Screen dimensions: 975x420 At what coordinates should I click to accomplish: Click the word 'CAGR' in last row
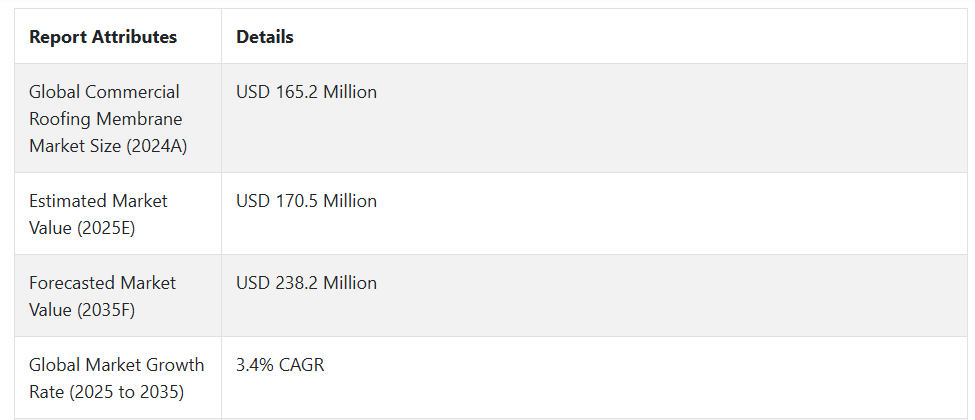(302, 365)
